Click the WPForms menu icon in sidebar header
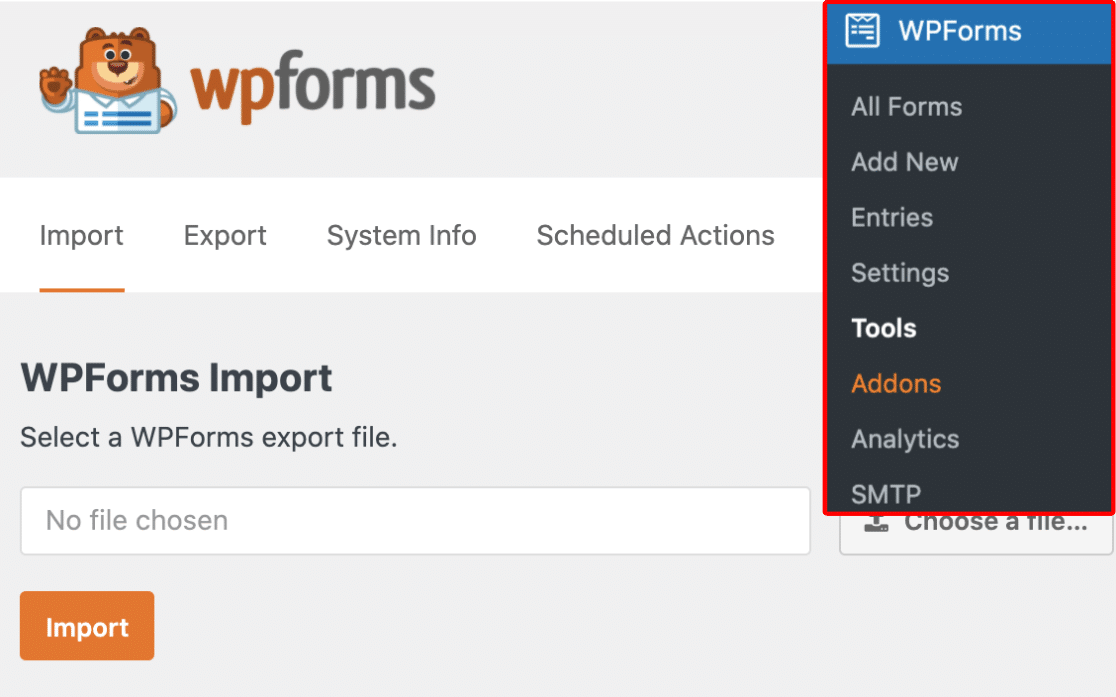This screenshot has width=1116, height=697. tap(862, 31)
